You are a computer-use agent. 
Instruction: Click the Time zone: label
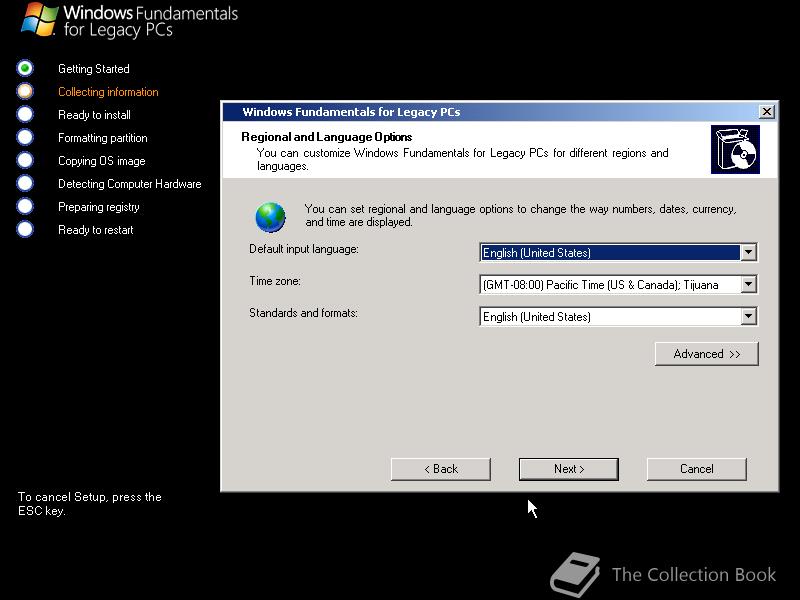pos(274,281)
